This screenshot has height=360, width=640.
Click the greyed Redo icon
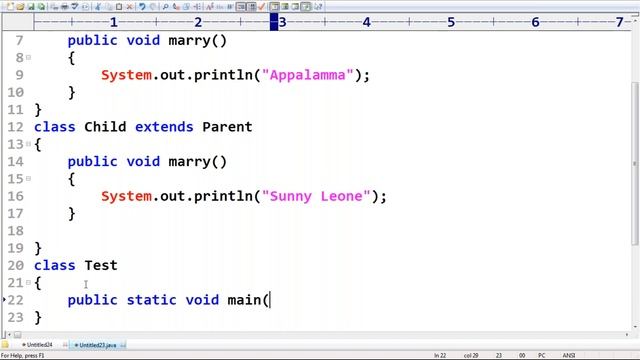[153, 7]
